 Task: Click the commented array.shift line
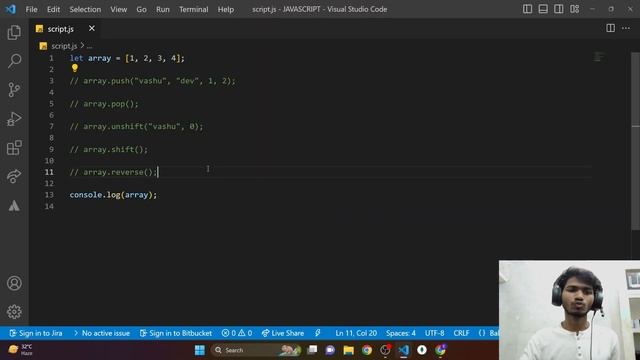tap(109, 149)
